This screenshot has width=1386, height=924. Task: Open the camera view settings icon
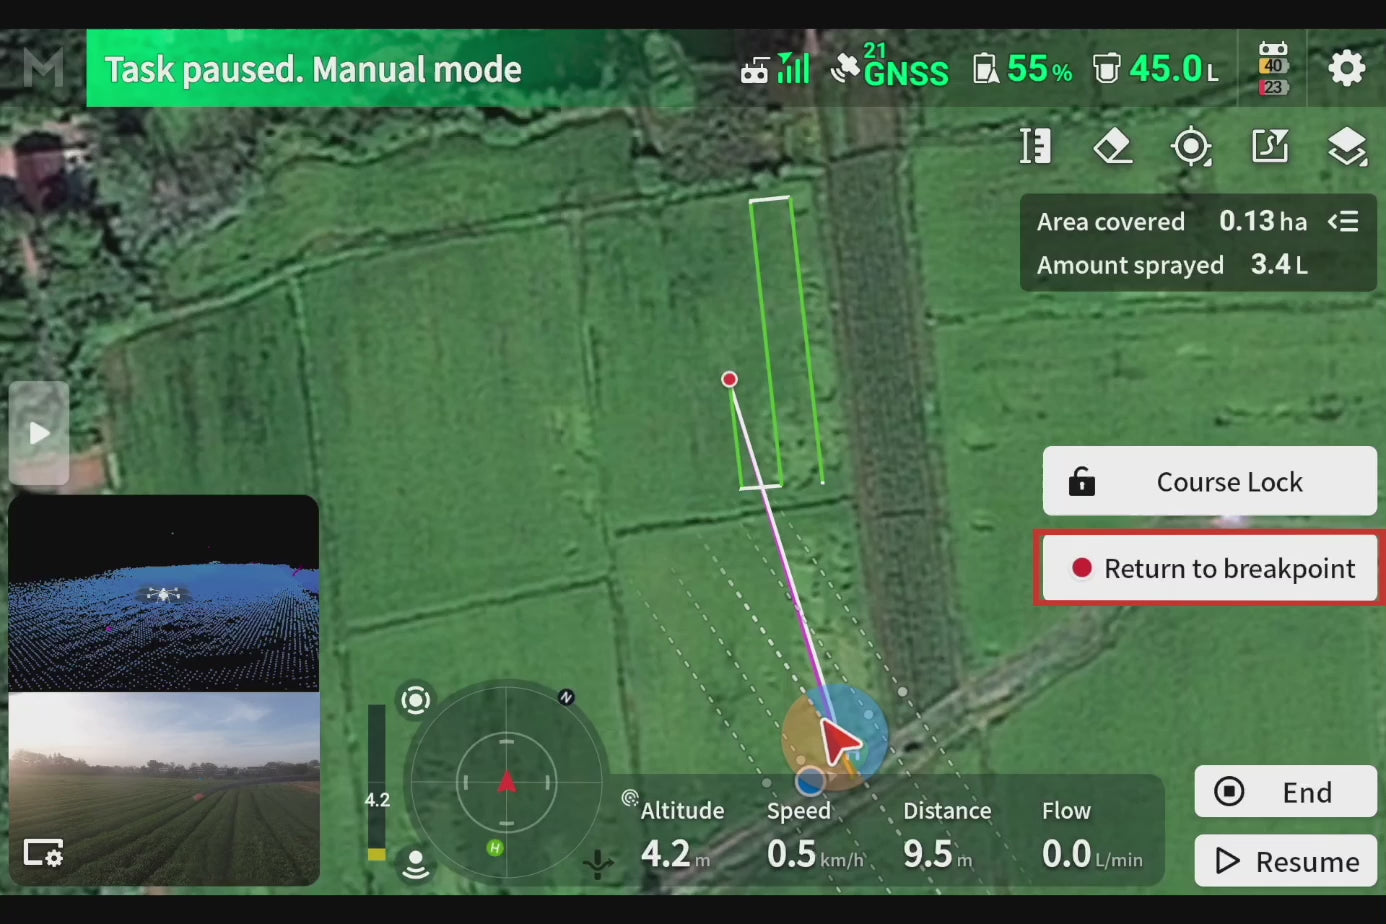(43, 853)
